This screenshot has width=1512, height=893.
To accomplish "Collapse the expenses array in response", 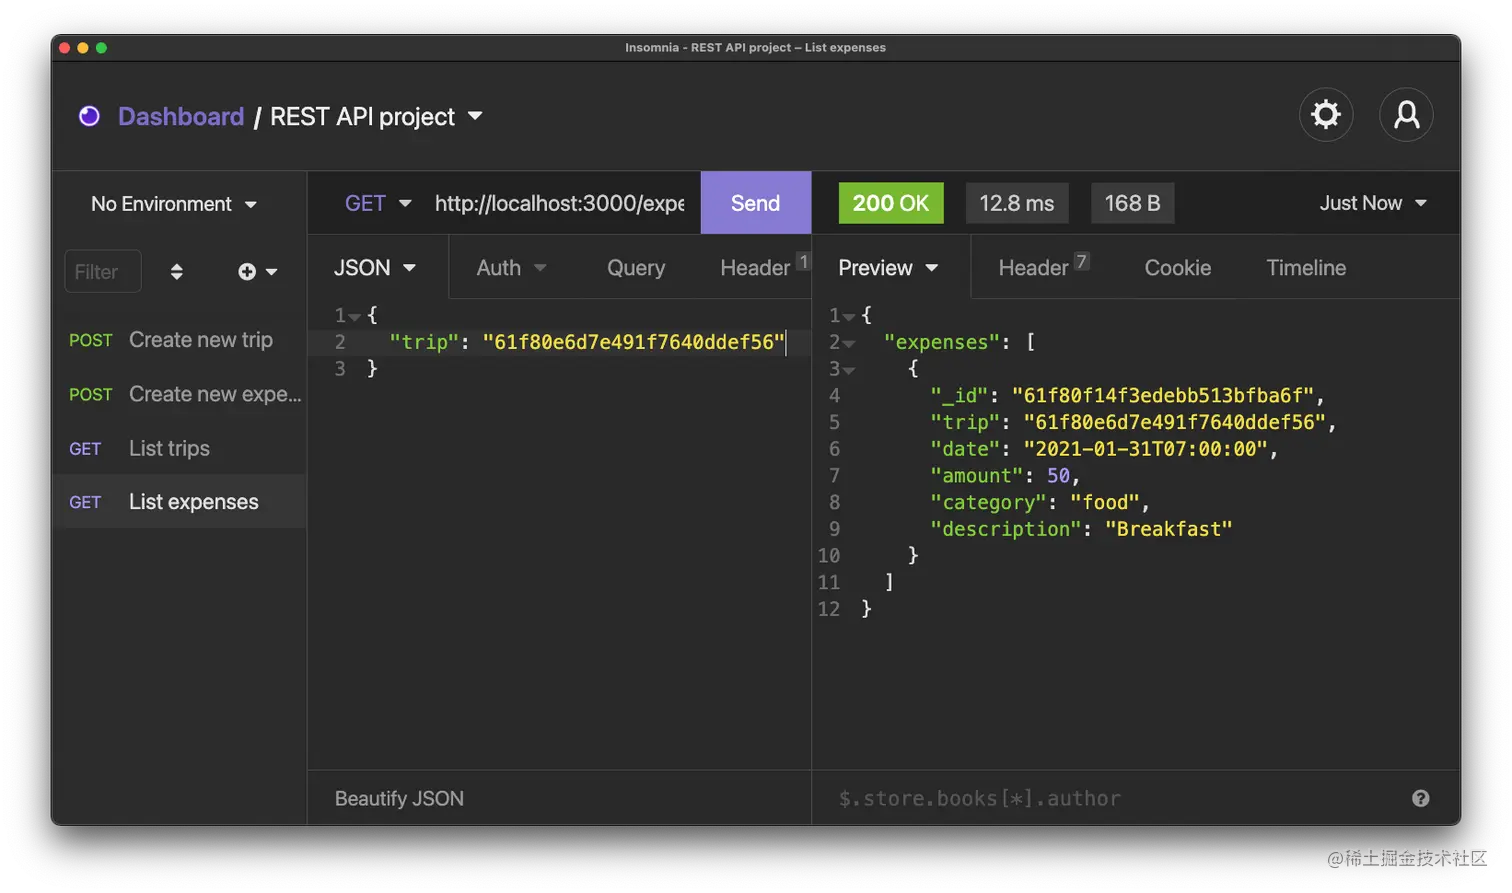I will point(849,344).
